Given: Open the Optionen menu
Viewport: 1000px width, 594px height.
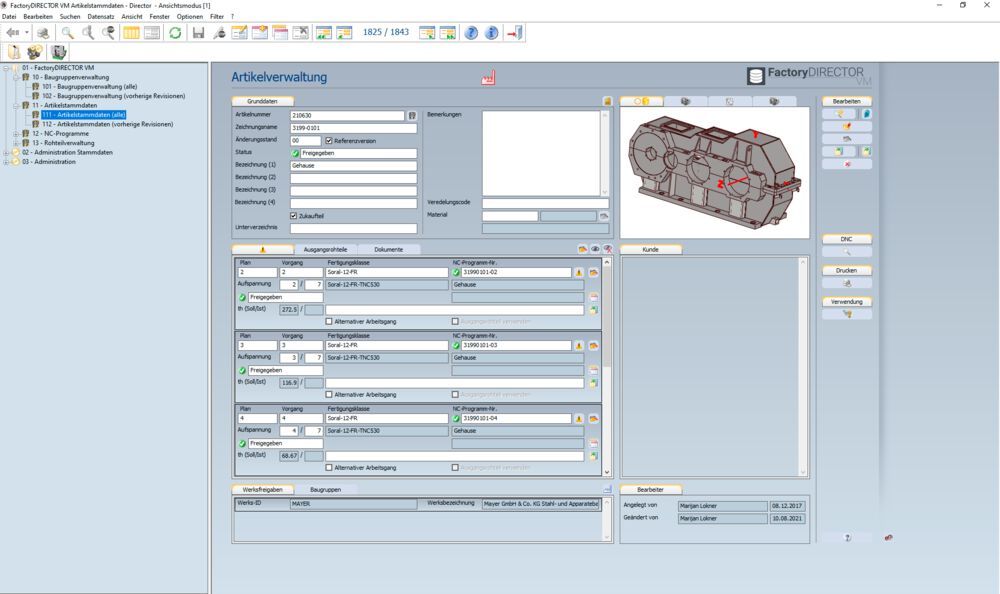Looking at the screenshot, I should 189,17.
